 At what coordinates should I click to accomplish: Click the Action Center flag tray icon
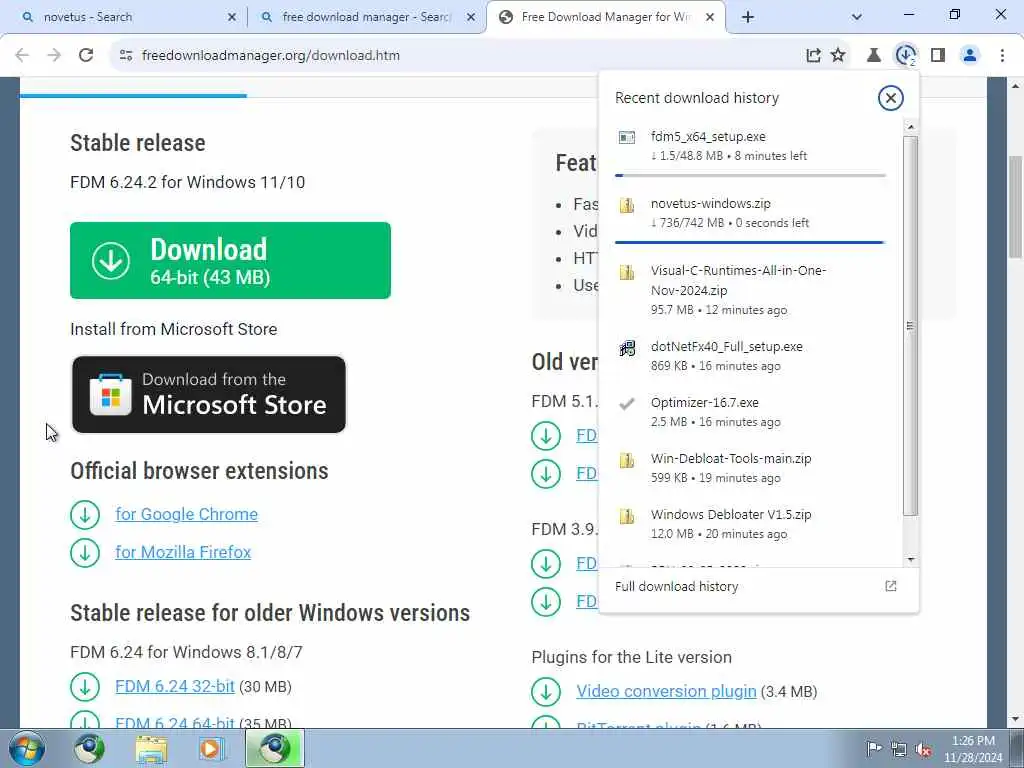873,748
